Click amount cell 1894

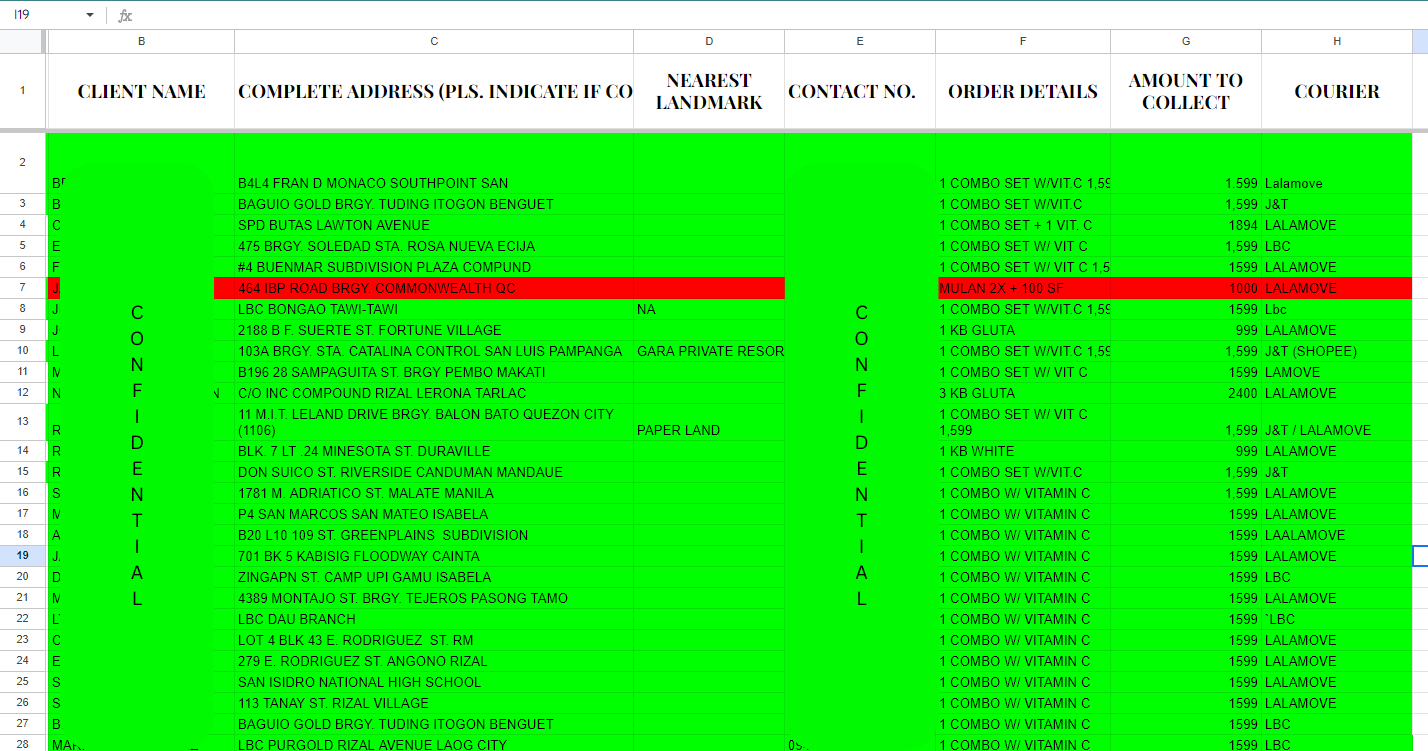(x=1186, y=225)
